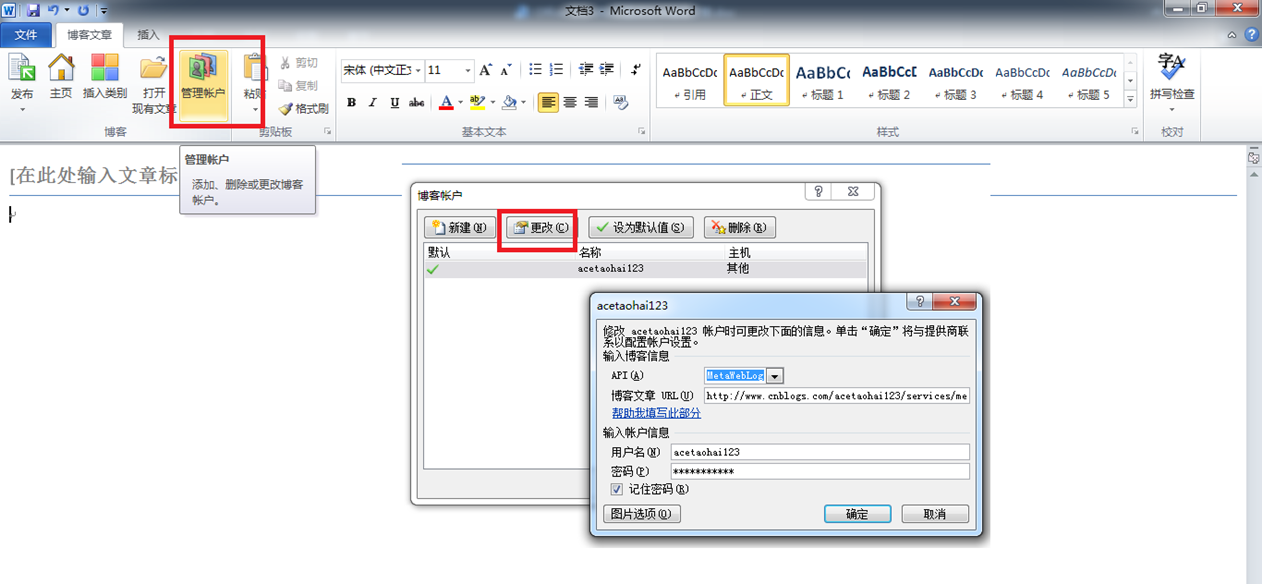
Task: Toggle Strikethrough (abc) formatting
Action: pos(417,102)
